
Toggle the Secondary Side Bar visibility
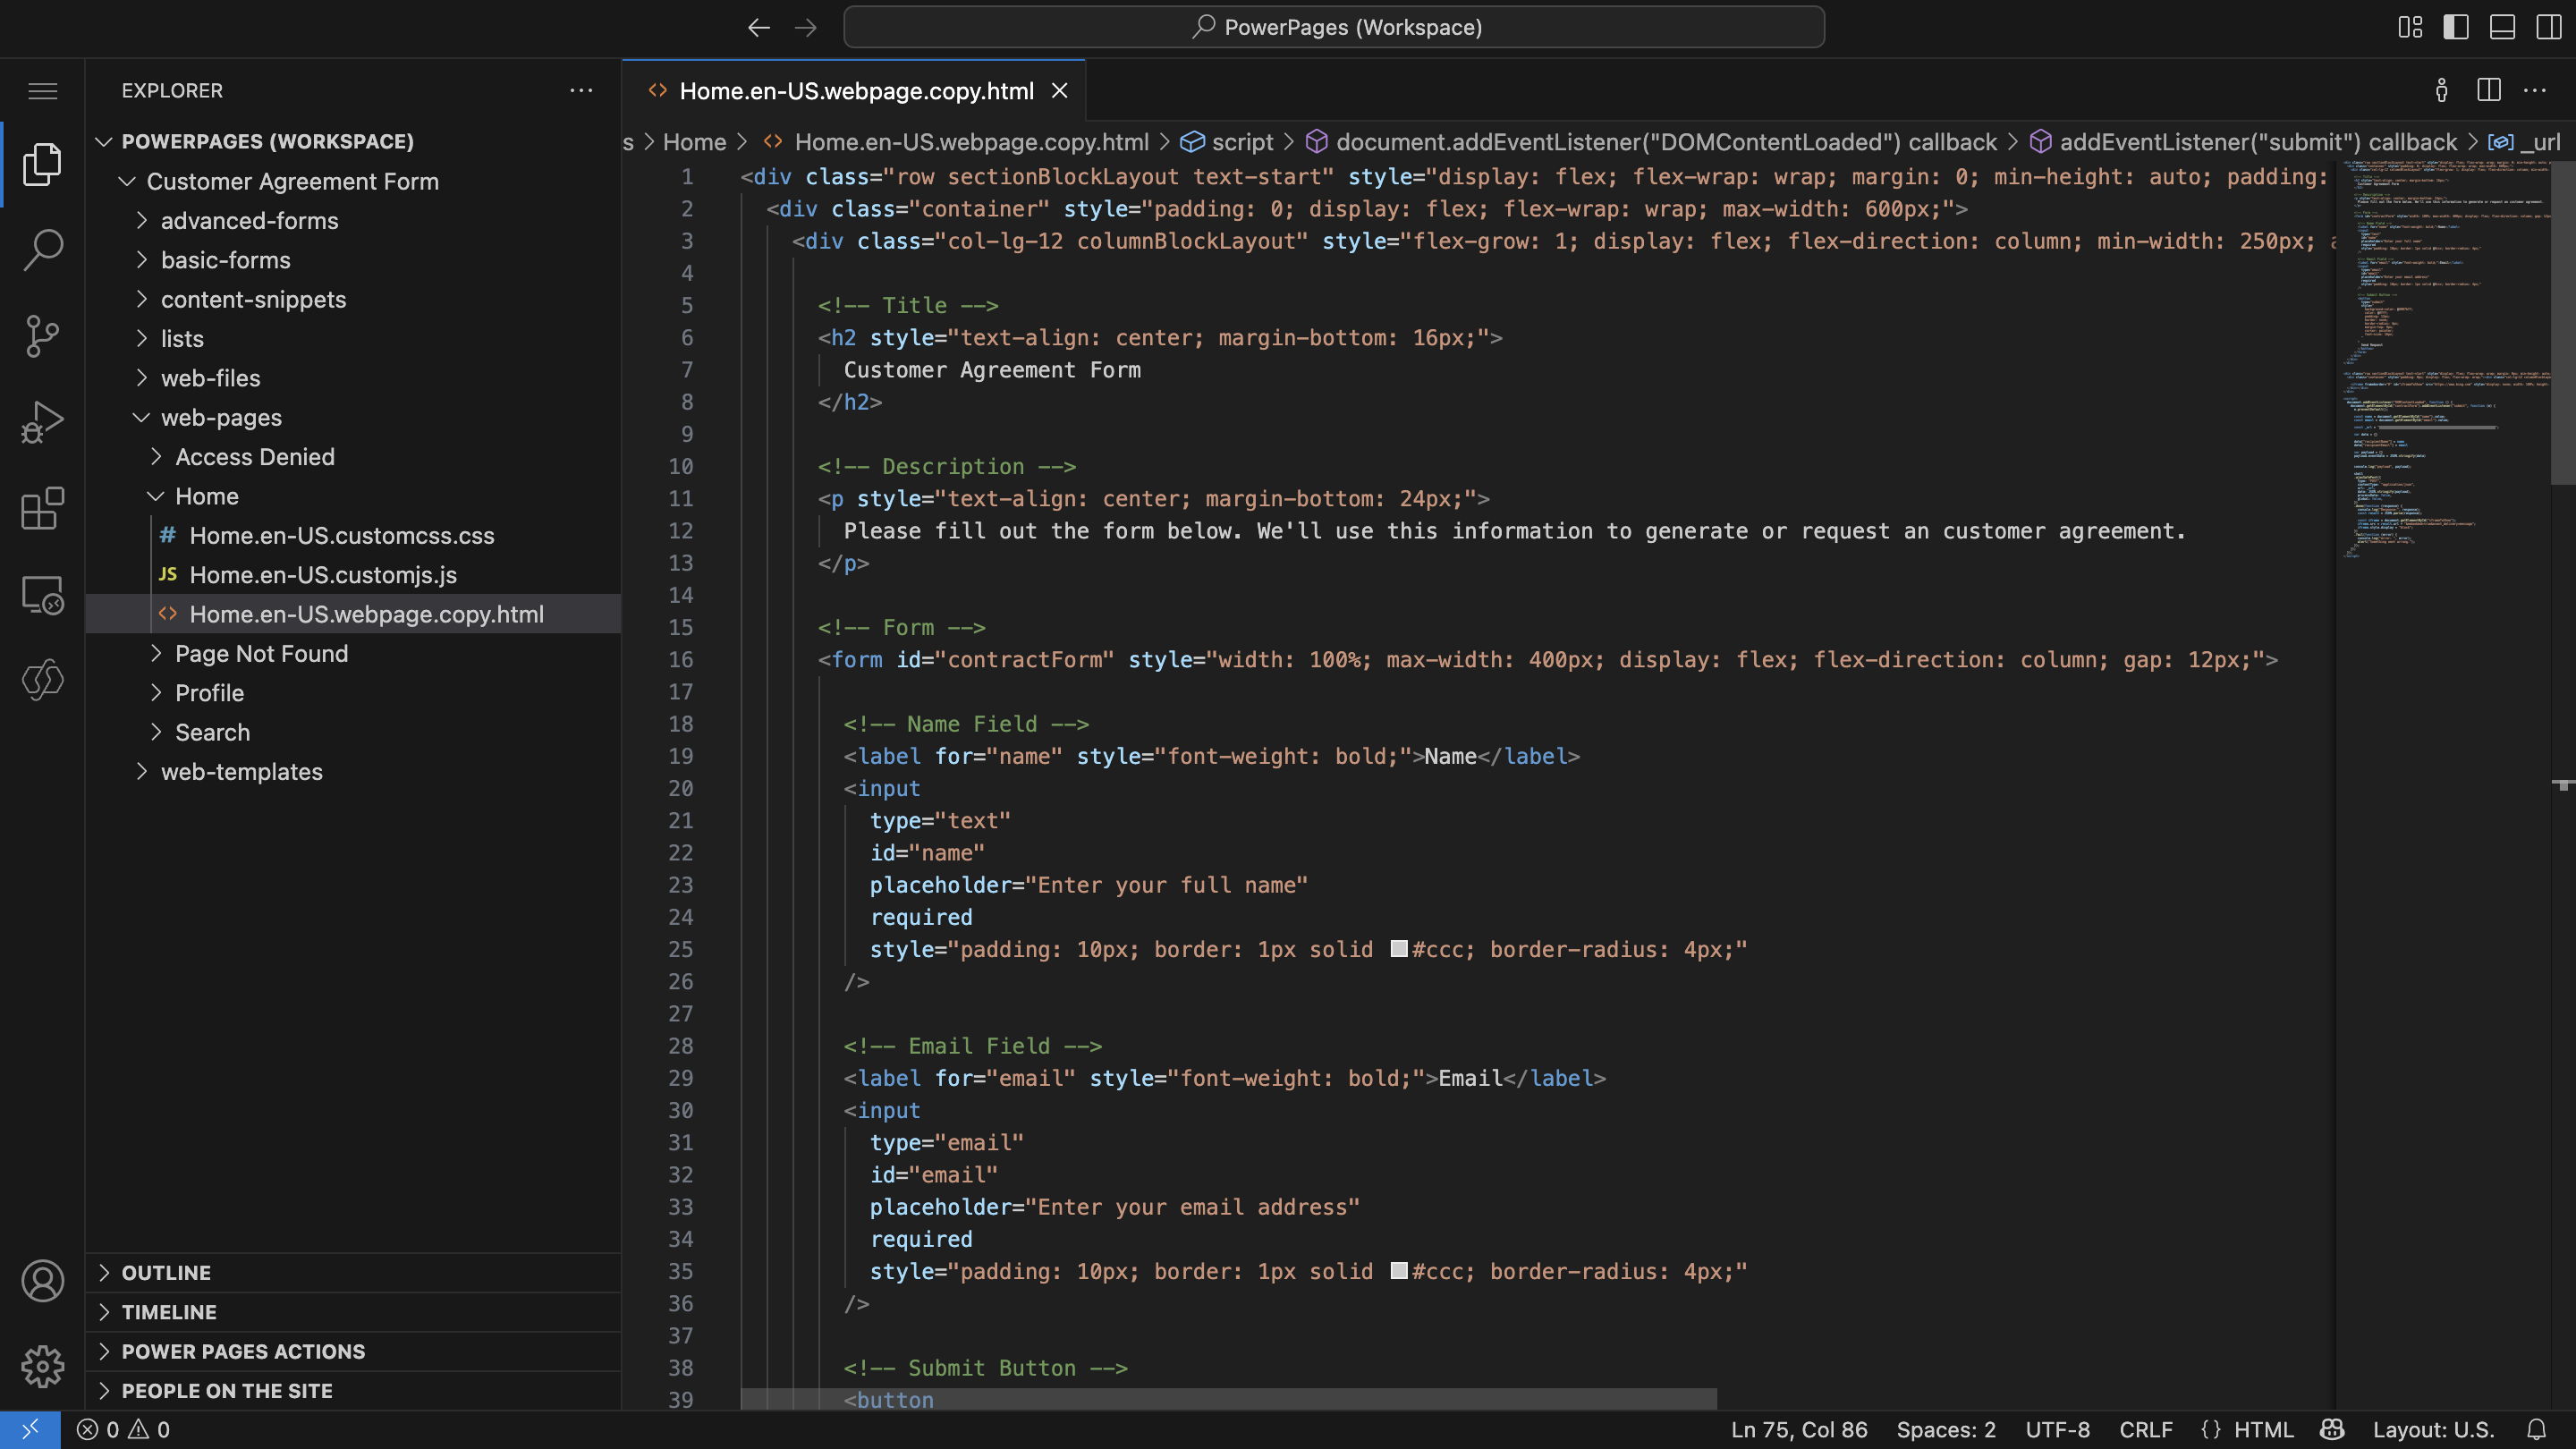click(2549, 27)
